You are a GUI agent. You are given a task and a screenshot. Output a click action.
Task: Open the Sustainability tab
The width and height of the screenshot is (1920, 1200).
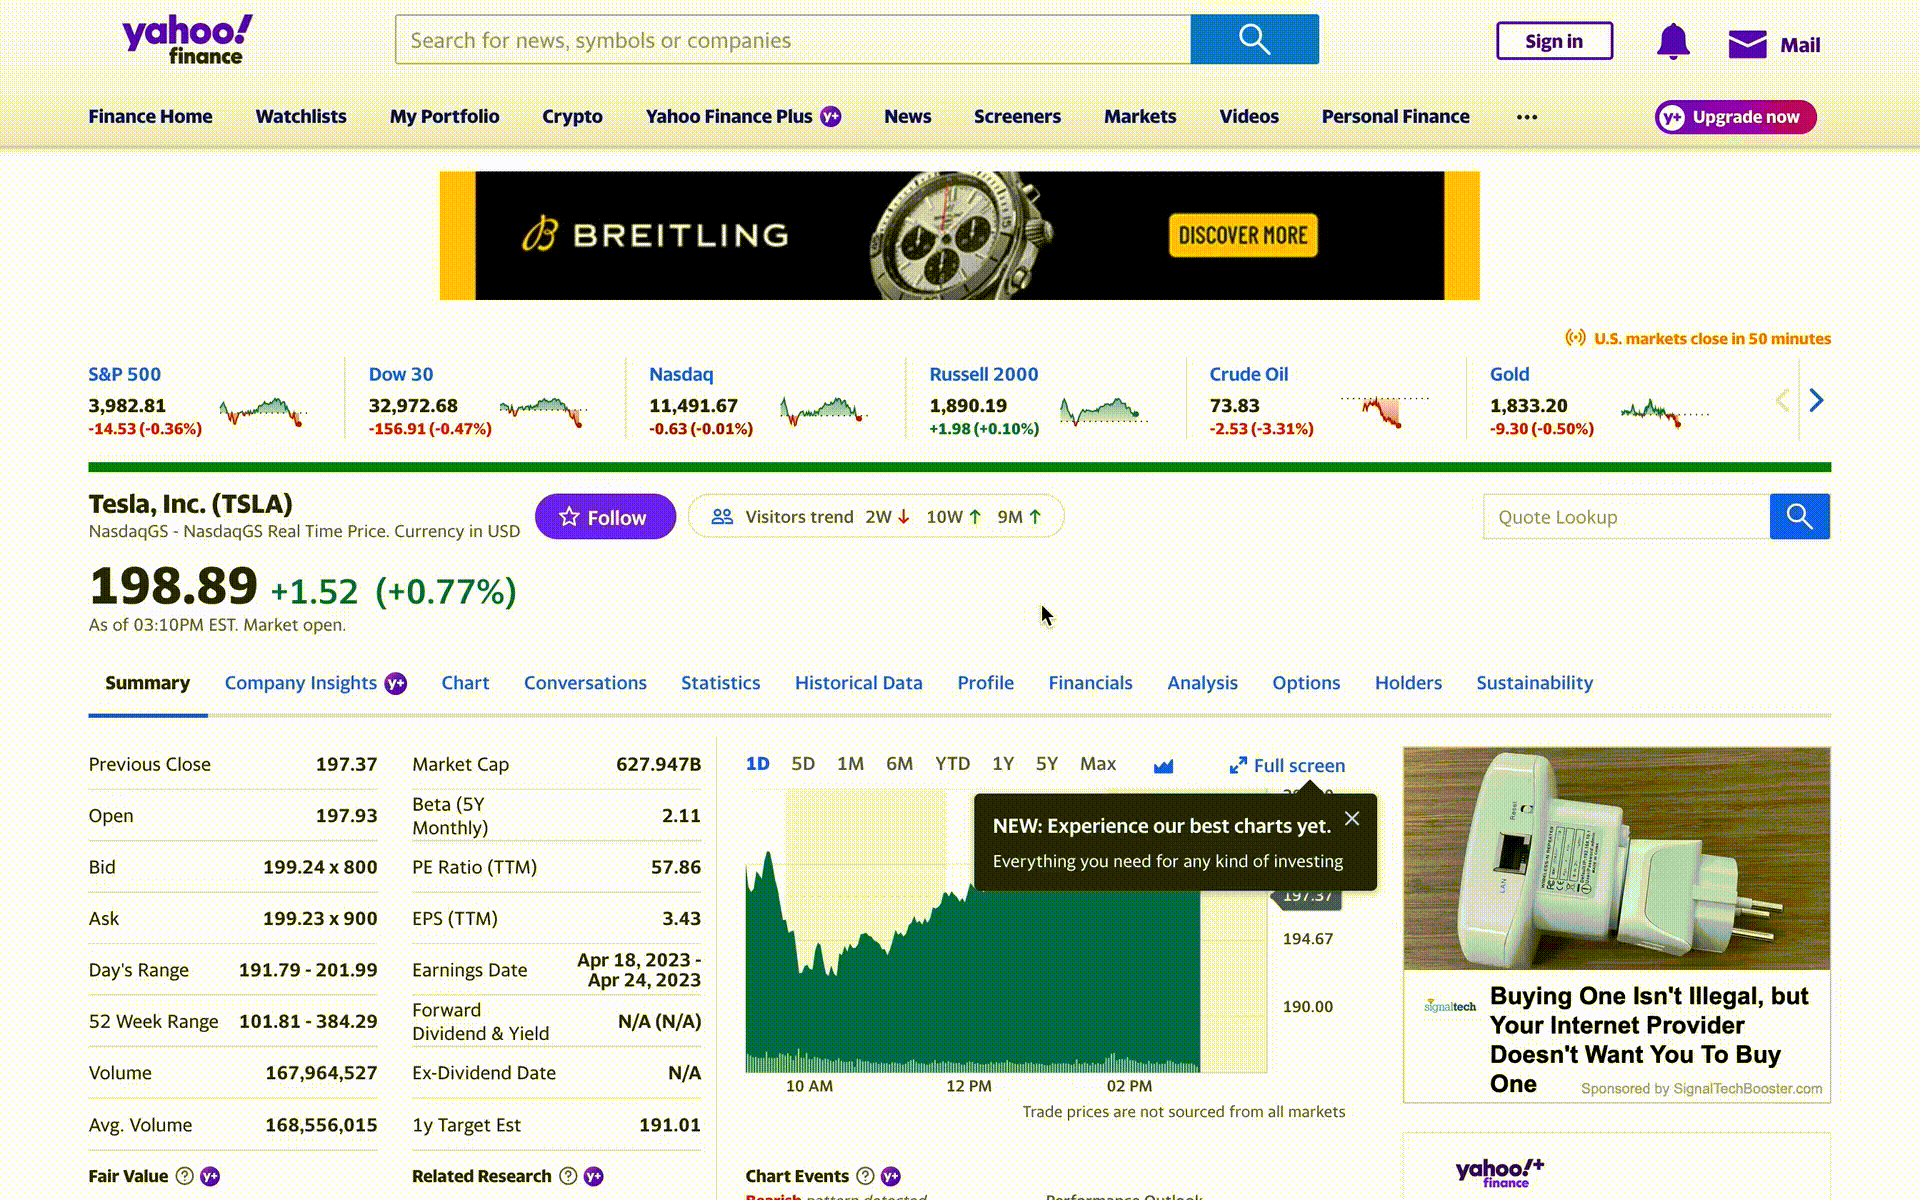pos(1534,683)
